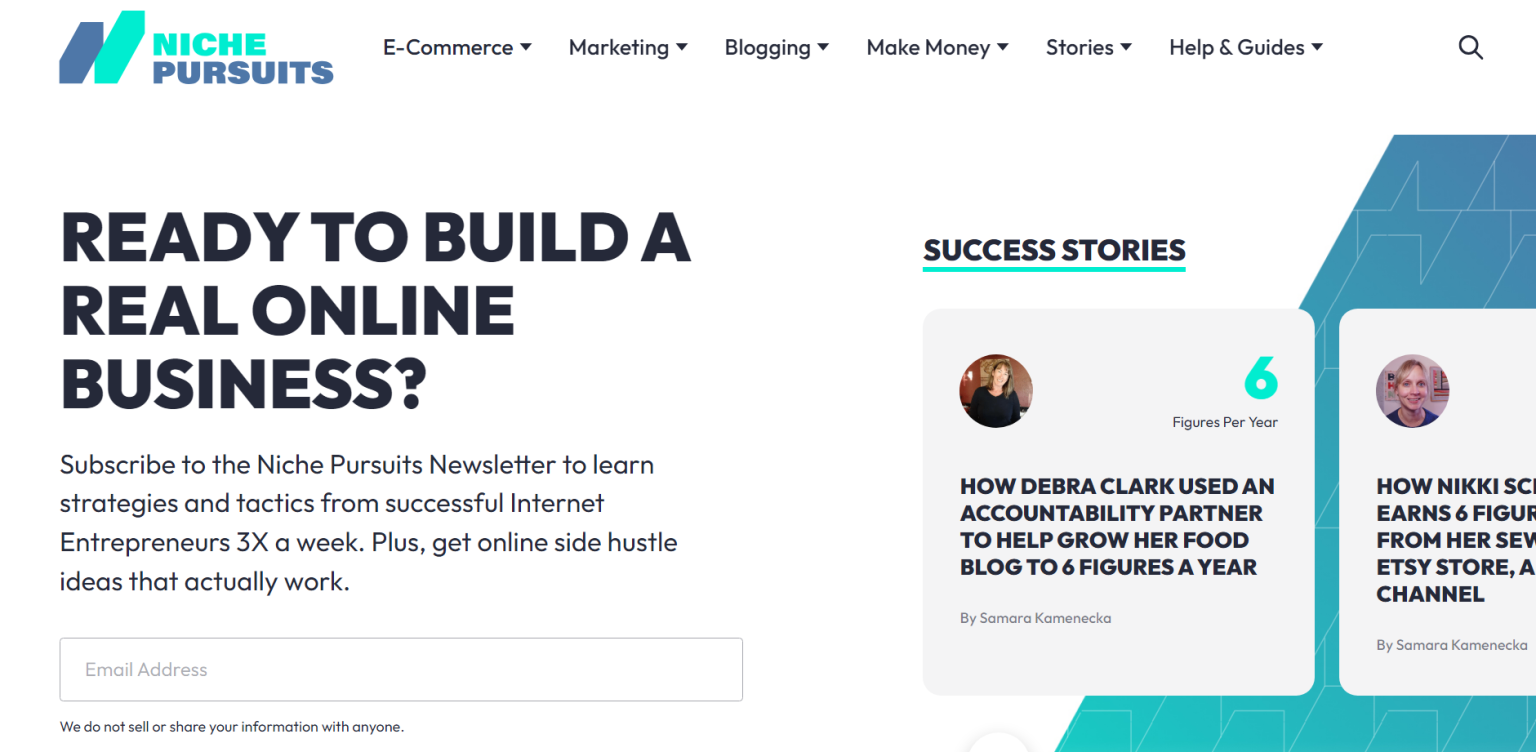Click the Niche Pursuits logo

tap(196, 48)
